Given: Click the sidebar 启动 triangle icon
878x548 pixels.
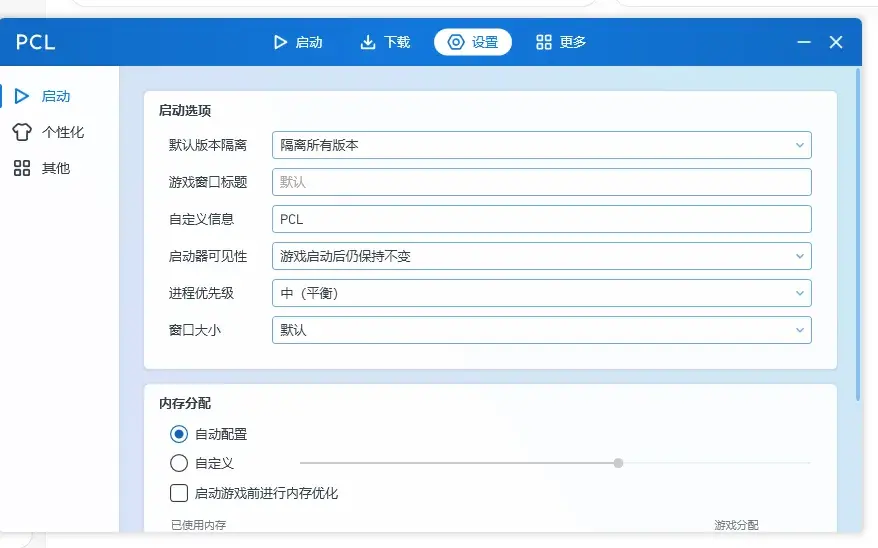Looking at the screenshot, I should tap(22, 96).
